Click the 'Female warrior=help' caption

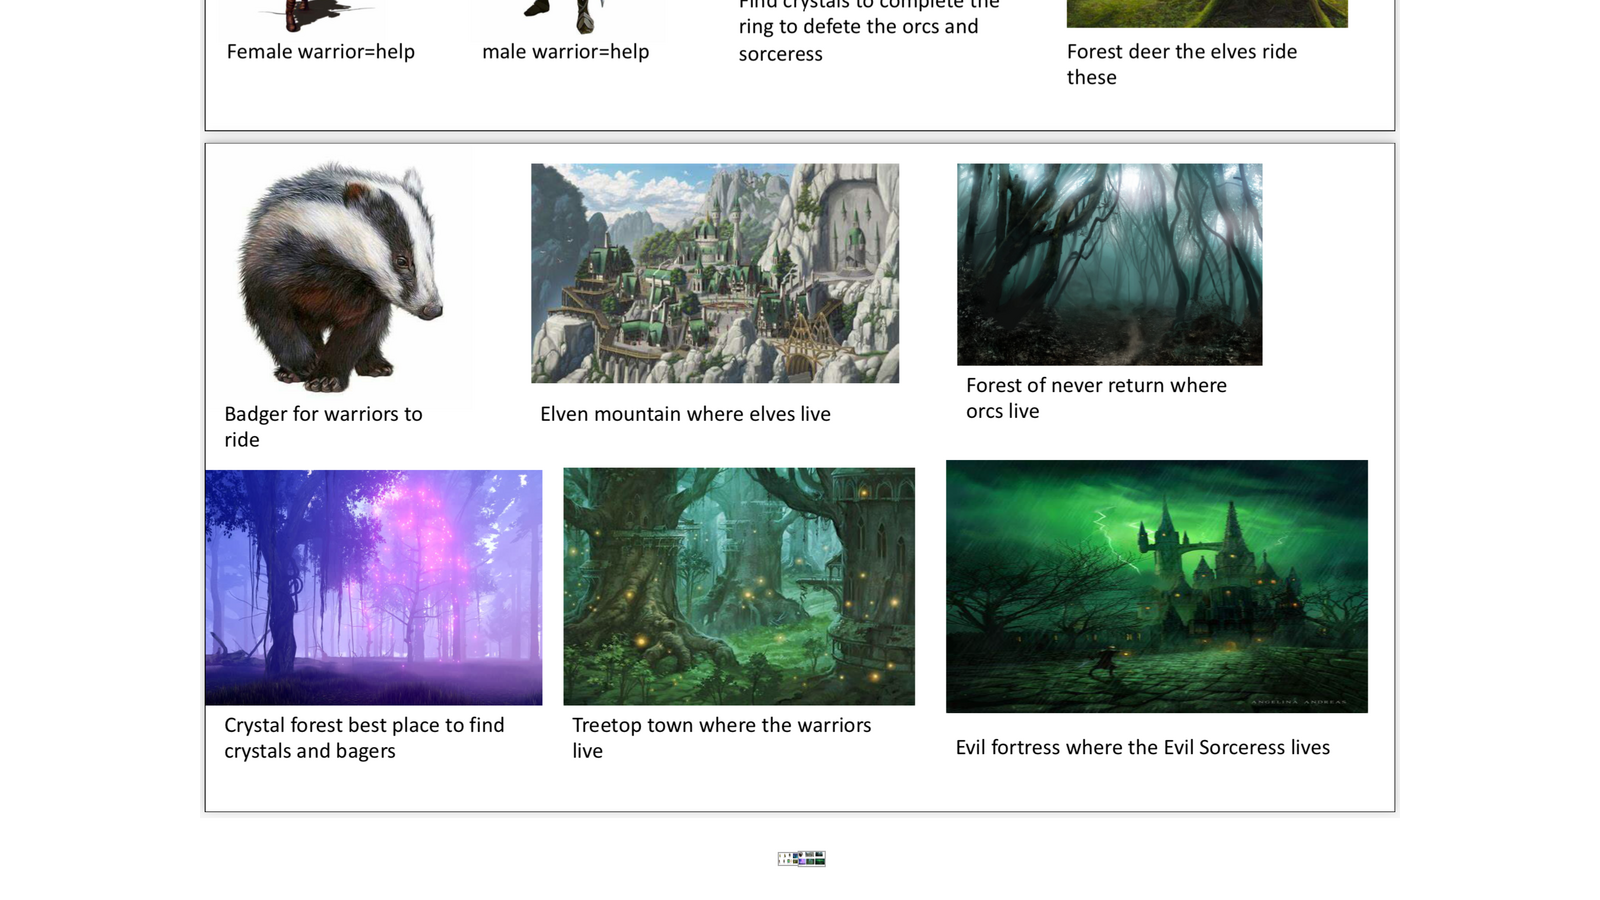(320, 52)
